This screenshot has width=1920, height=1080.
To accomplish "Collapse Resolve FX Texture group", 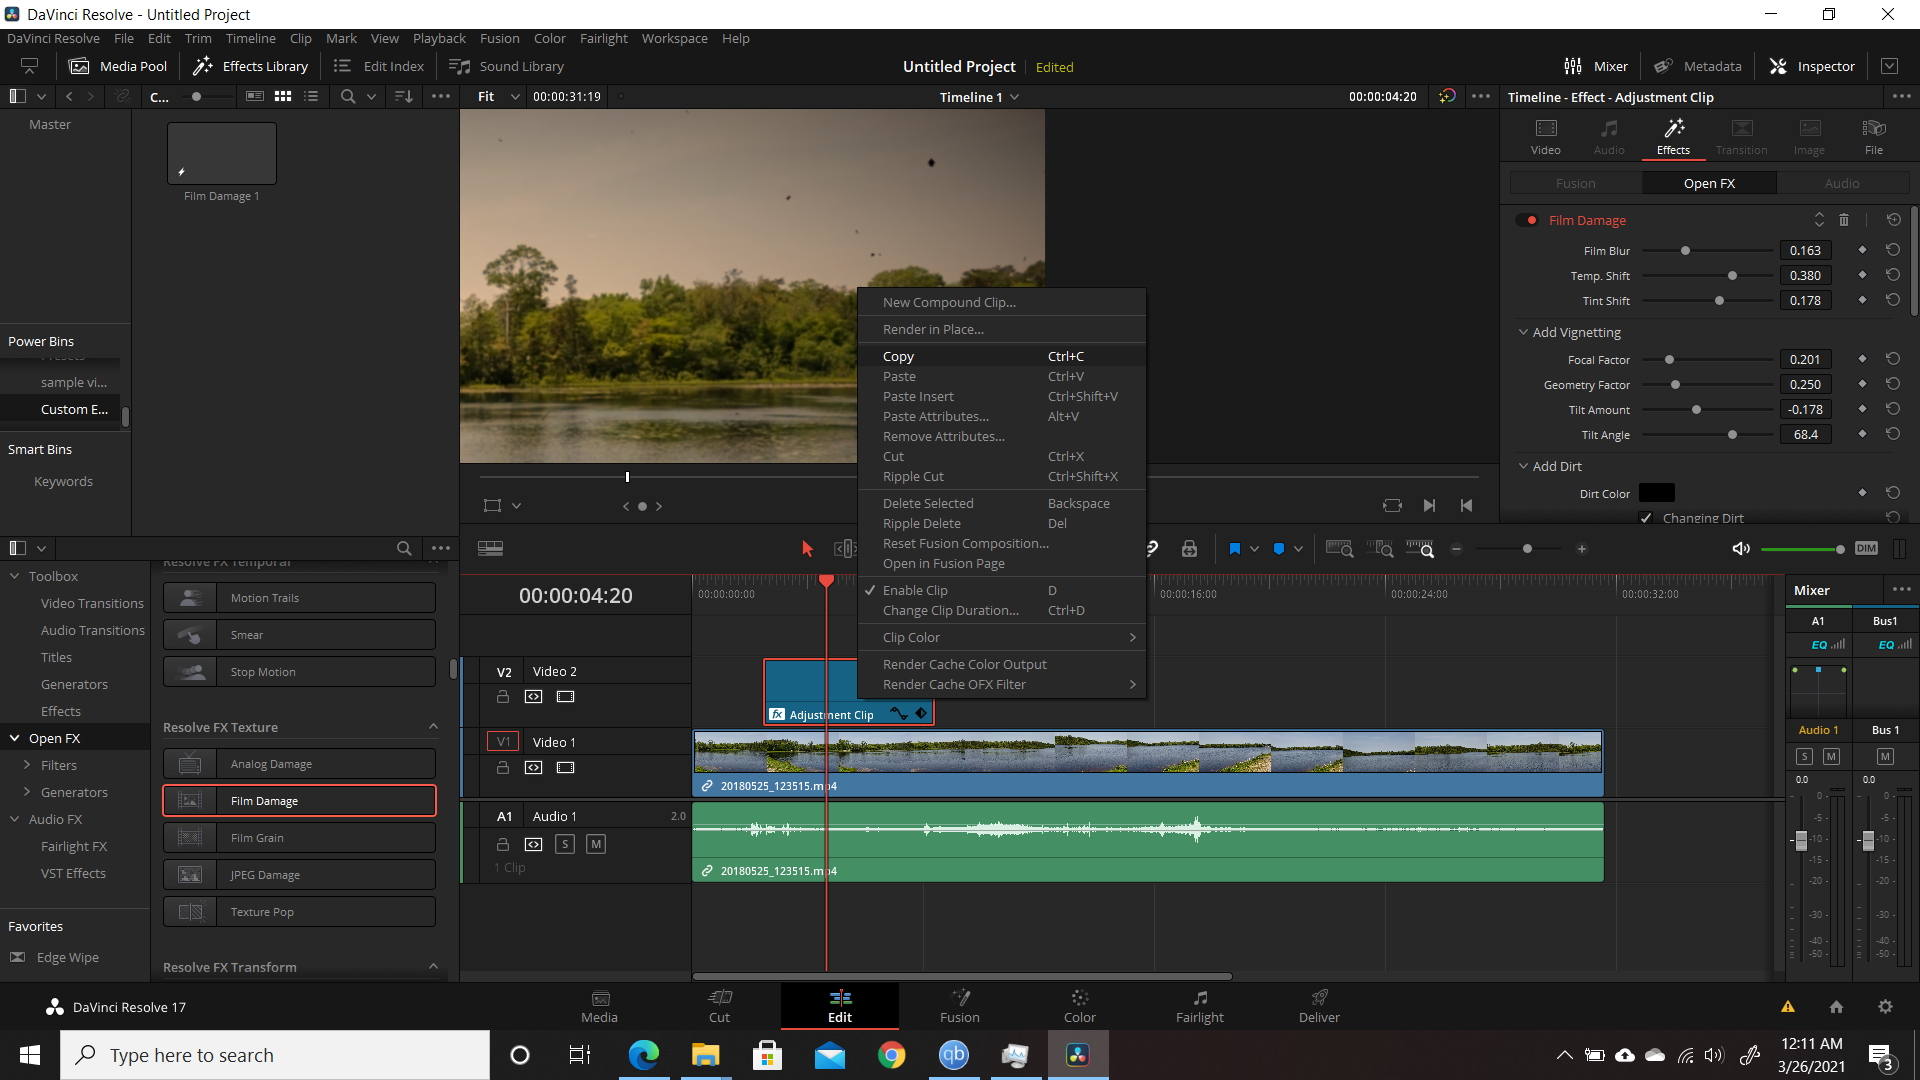I will 433,727.
